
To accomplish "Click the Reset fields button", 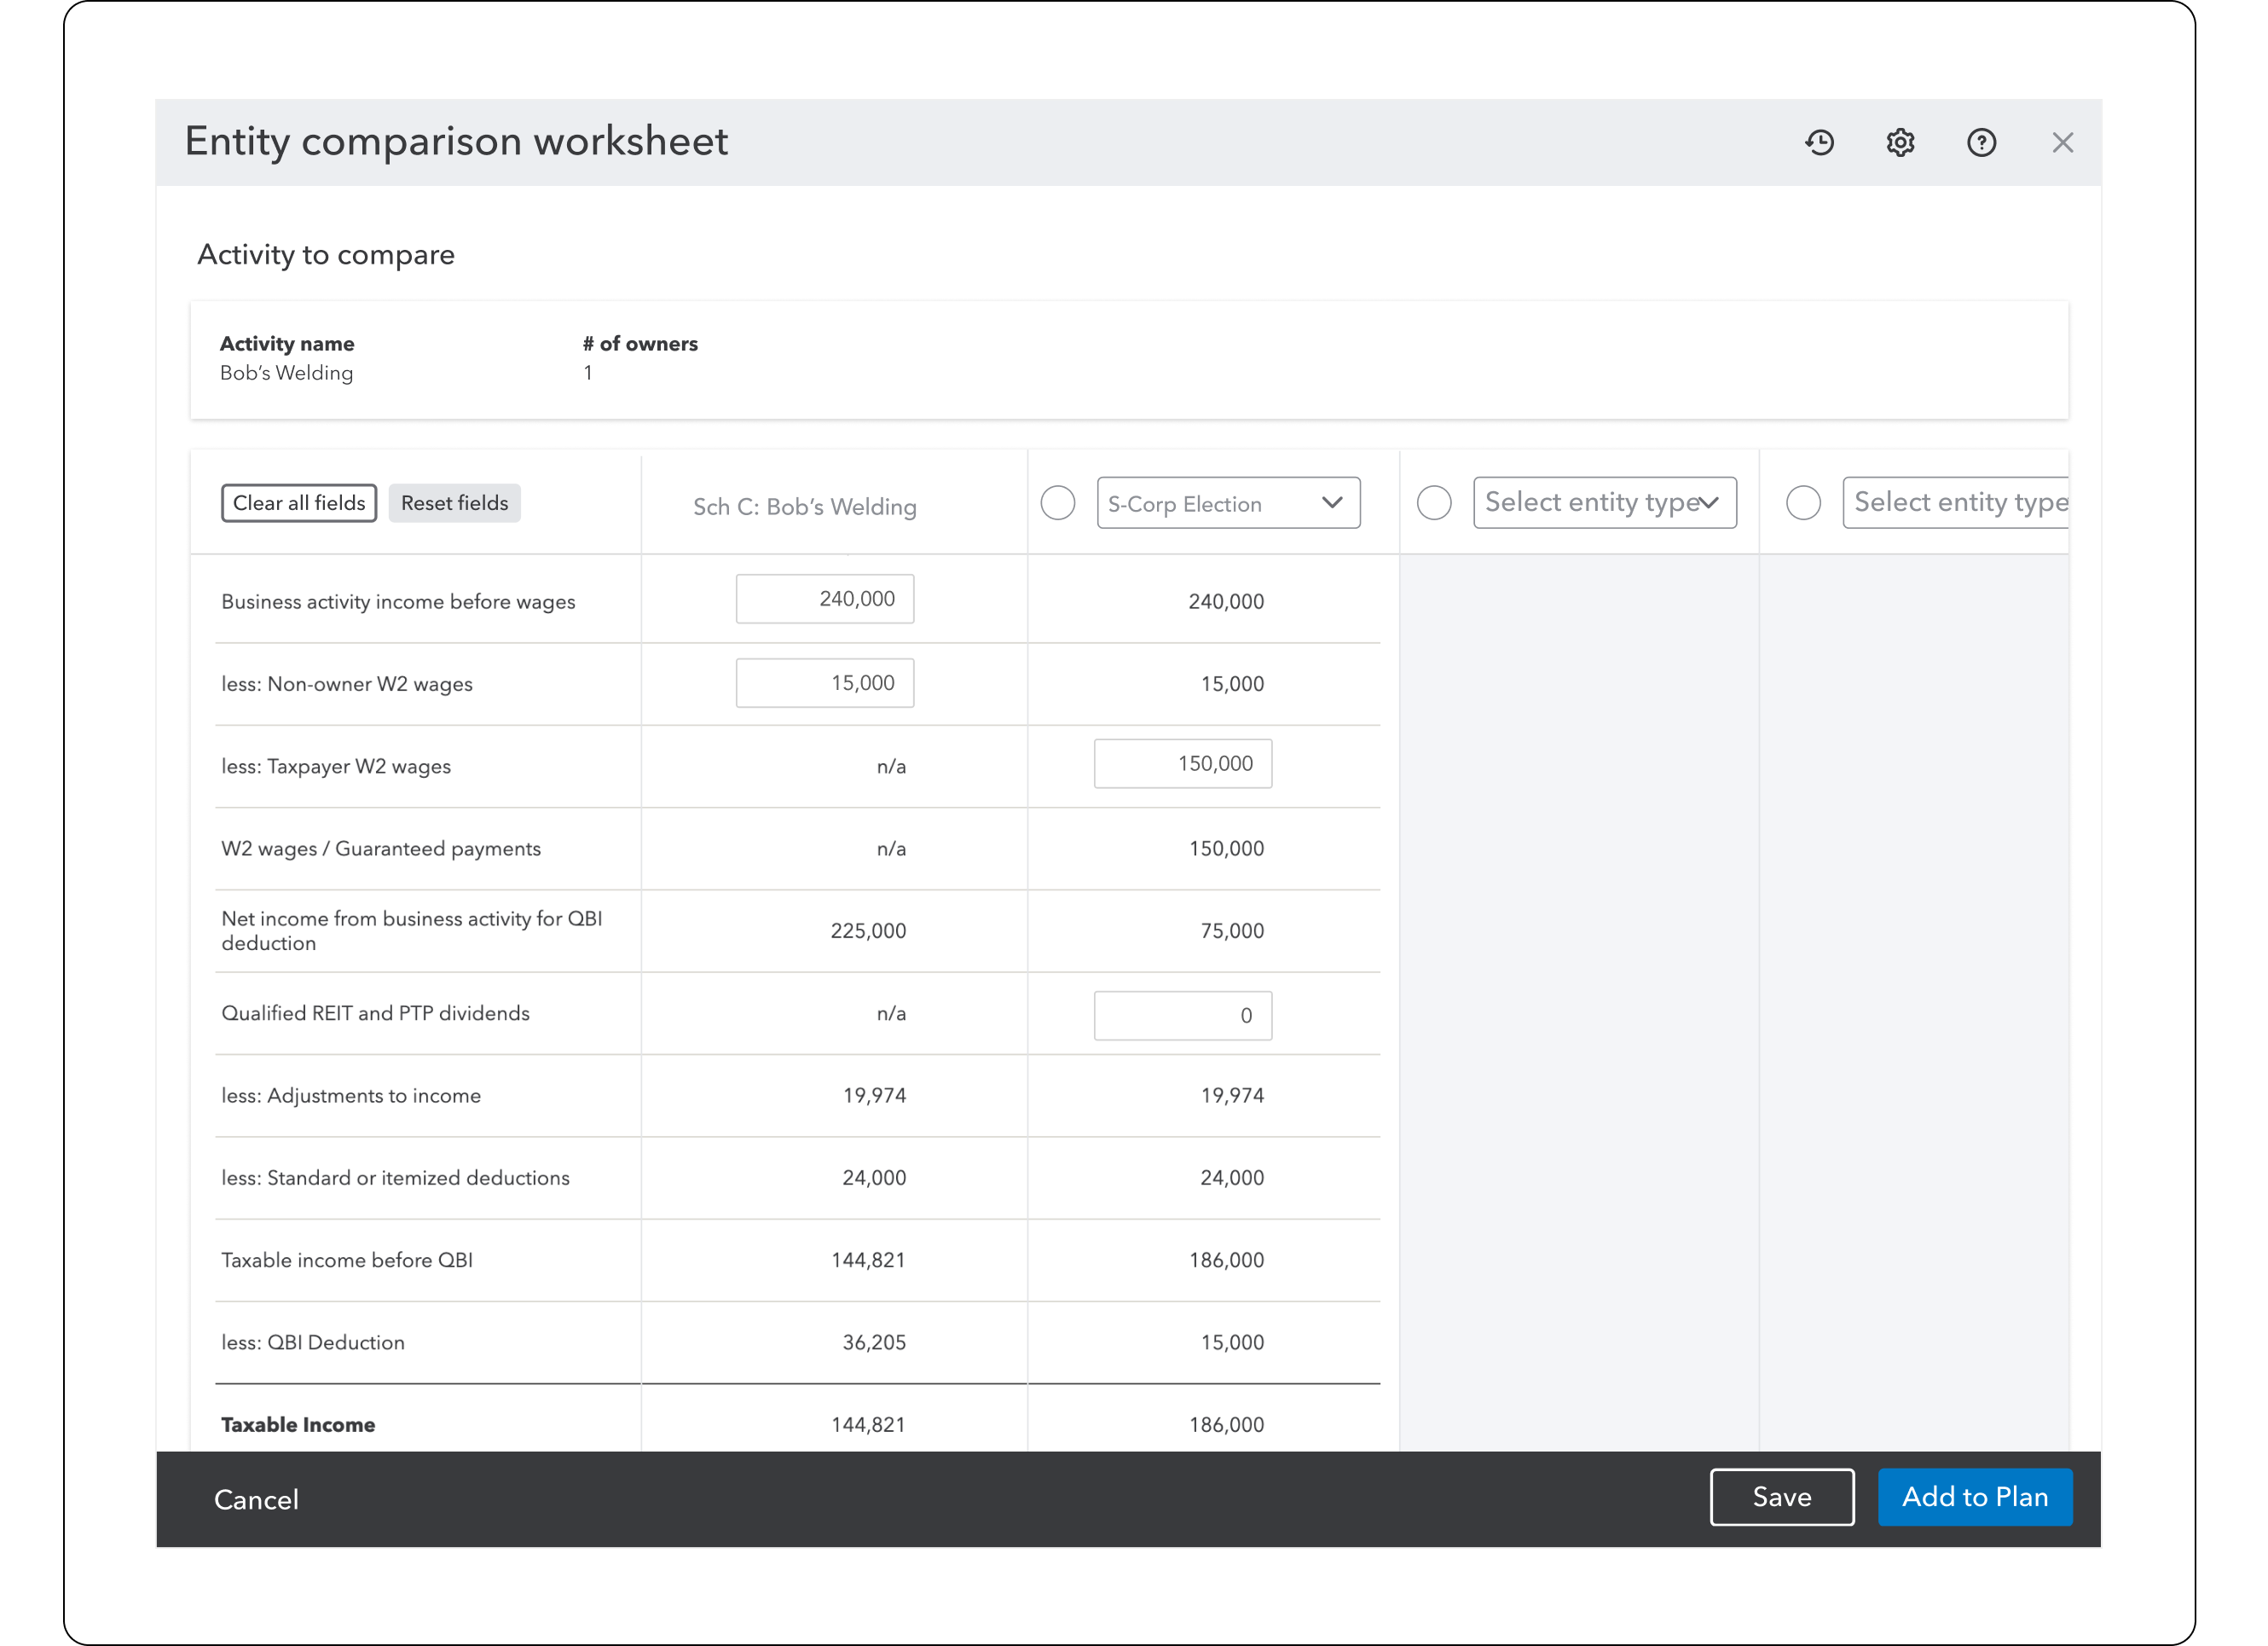I will [454, 503].
